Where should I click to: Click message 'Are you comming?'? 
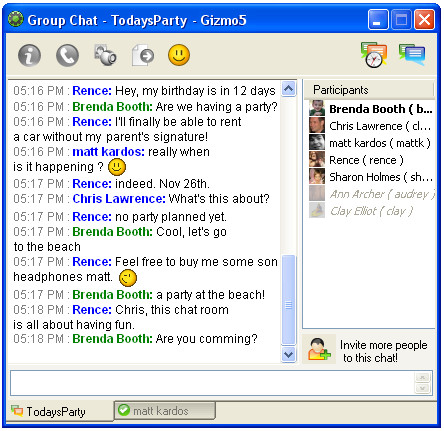tap(207, 339)
